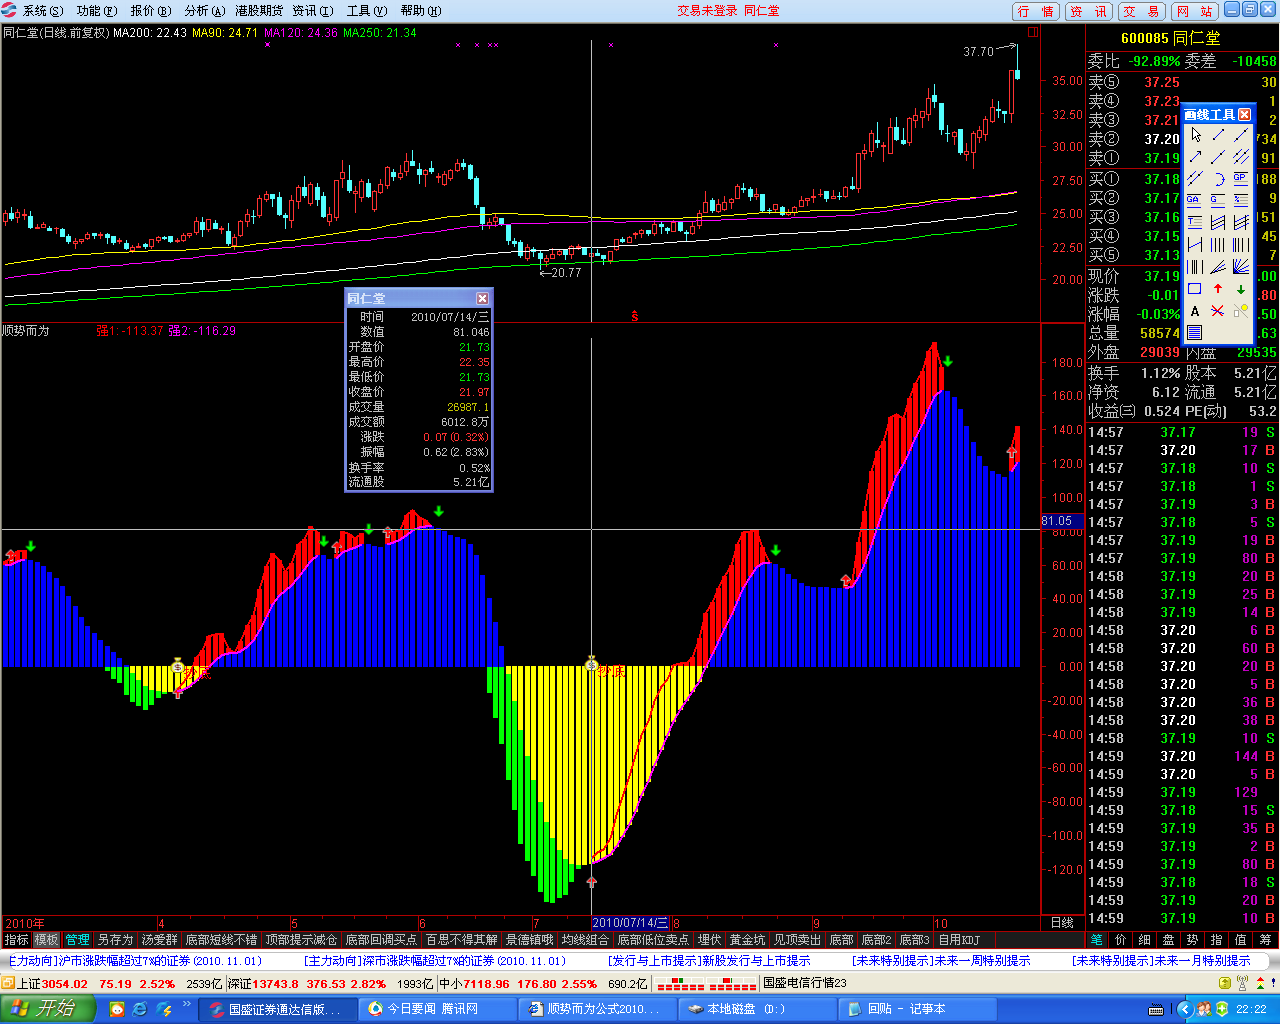Image resolution: width=1280 pixels, height=1024 pixels.
Task: Pick the fan lines tool
Action: [x=1241, y=267]
